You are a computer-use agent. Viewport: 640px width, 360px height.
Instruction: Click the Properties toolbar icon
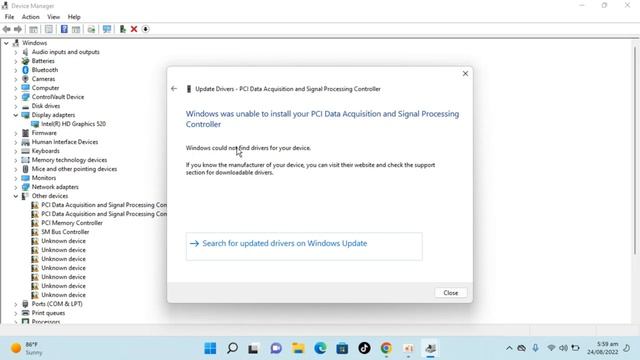coord(49,29)
